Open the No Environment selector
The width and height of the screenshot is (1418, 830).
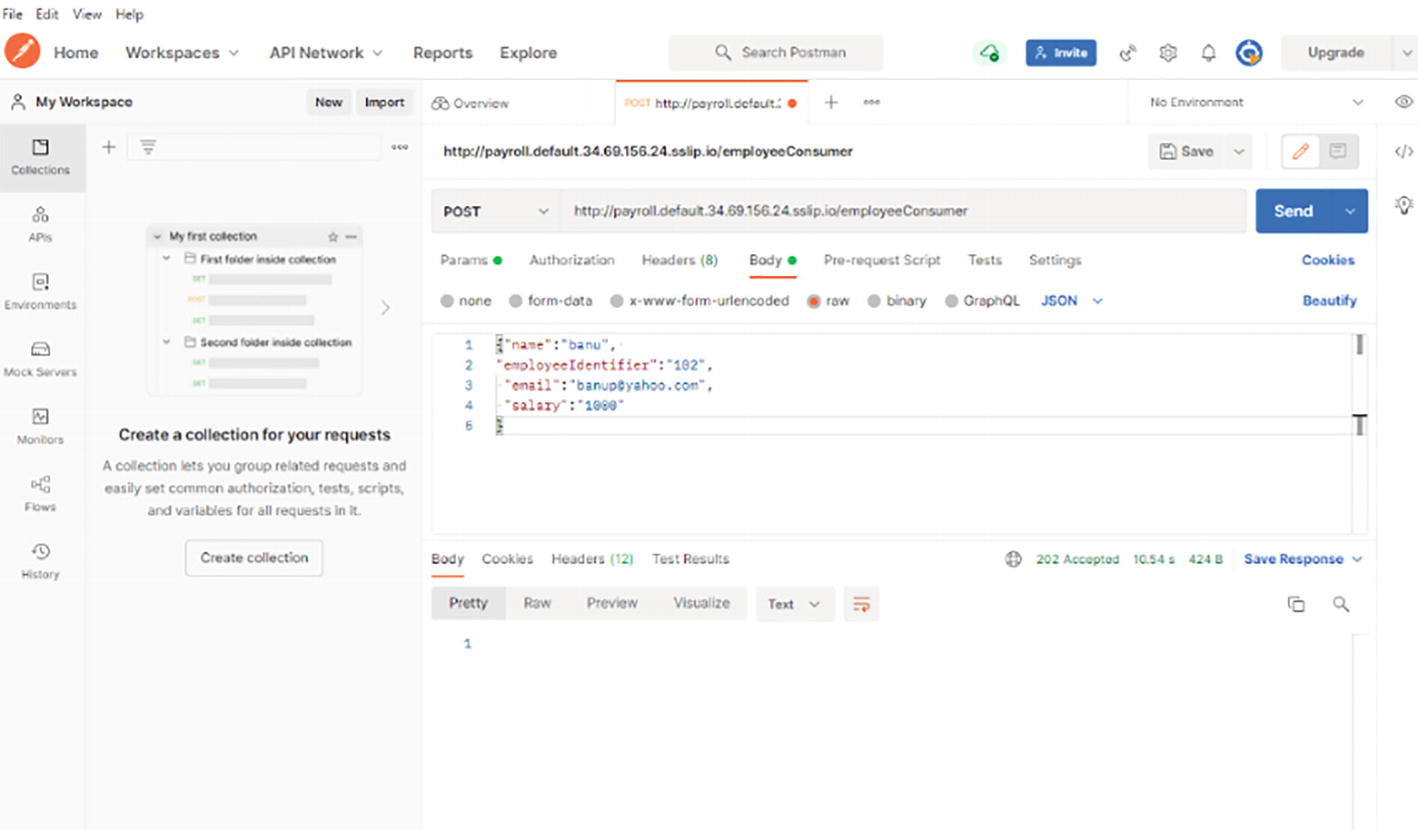click(x=1256, y=102)
